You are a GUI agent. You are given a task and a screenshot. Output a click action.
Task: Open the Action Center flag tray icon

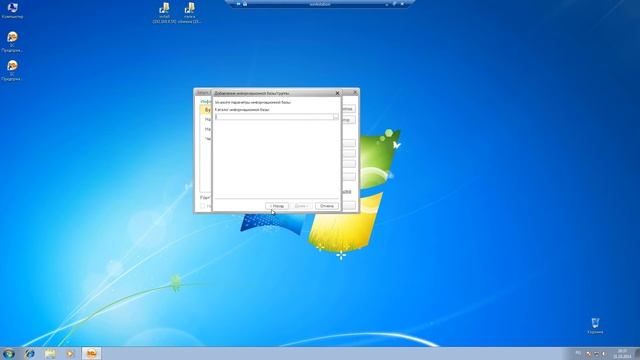(x=589, y=354)
